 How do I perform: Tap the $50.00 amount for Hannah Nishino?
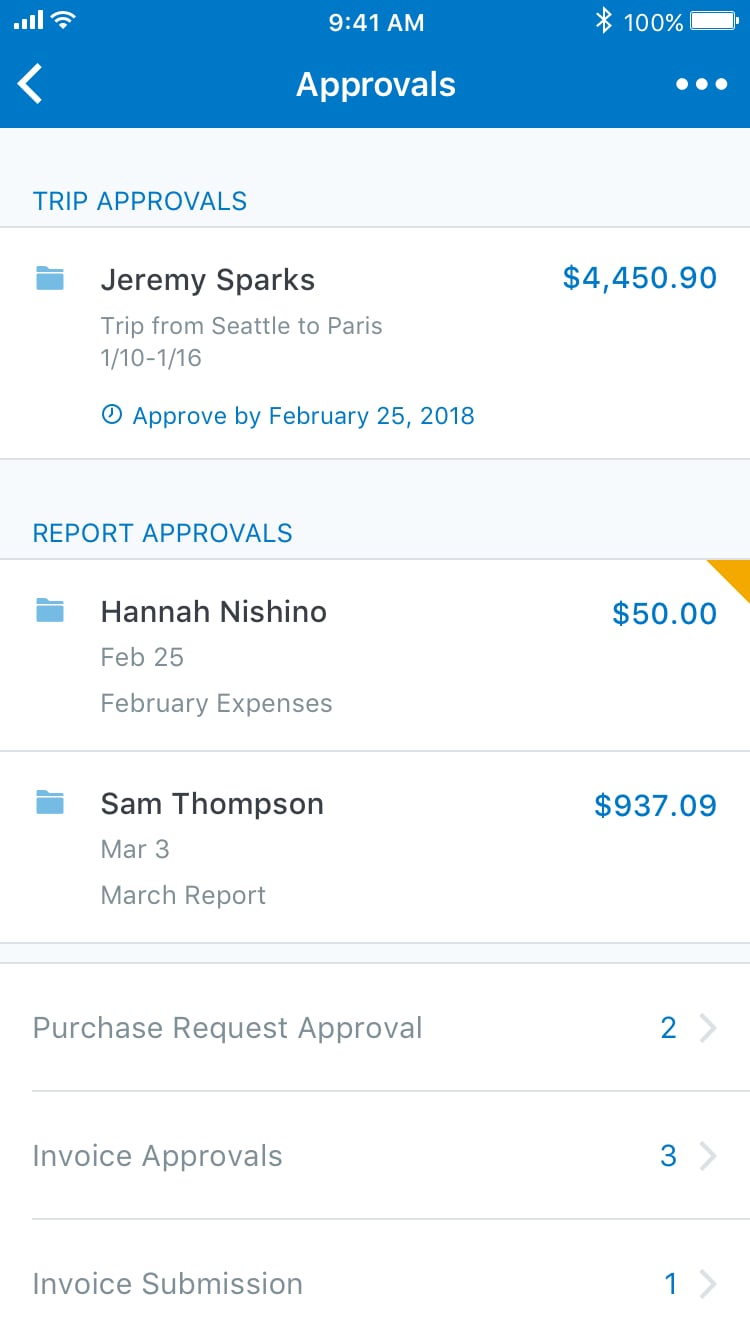(664, 613)
